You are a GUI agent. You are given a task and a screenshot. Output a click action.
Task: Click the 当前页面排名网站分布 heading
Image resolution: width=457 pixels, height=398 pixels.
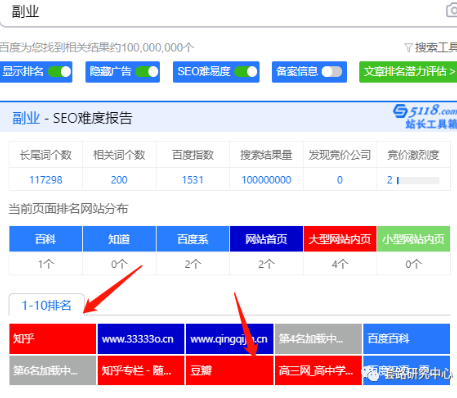coord(68,209)
